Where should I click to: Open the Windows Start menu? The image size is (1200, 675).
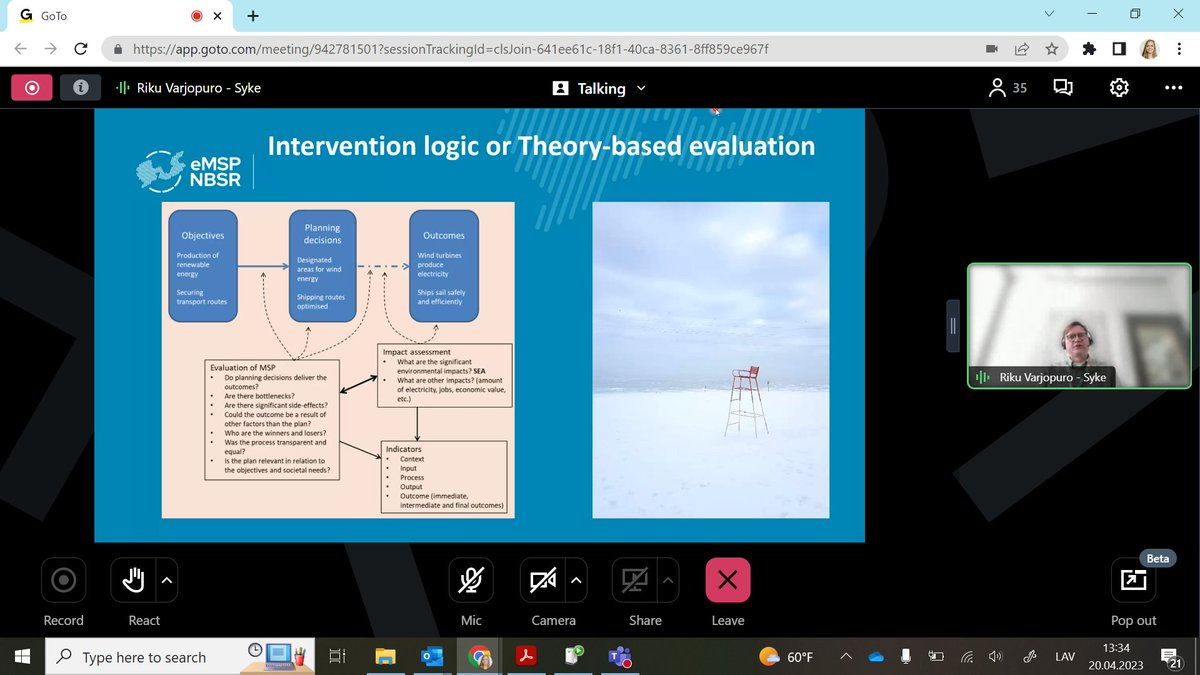point(22,657)
